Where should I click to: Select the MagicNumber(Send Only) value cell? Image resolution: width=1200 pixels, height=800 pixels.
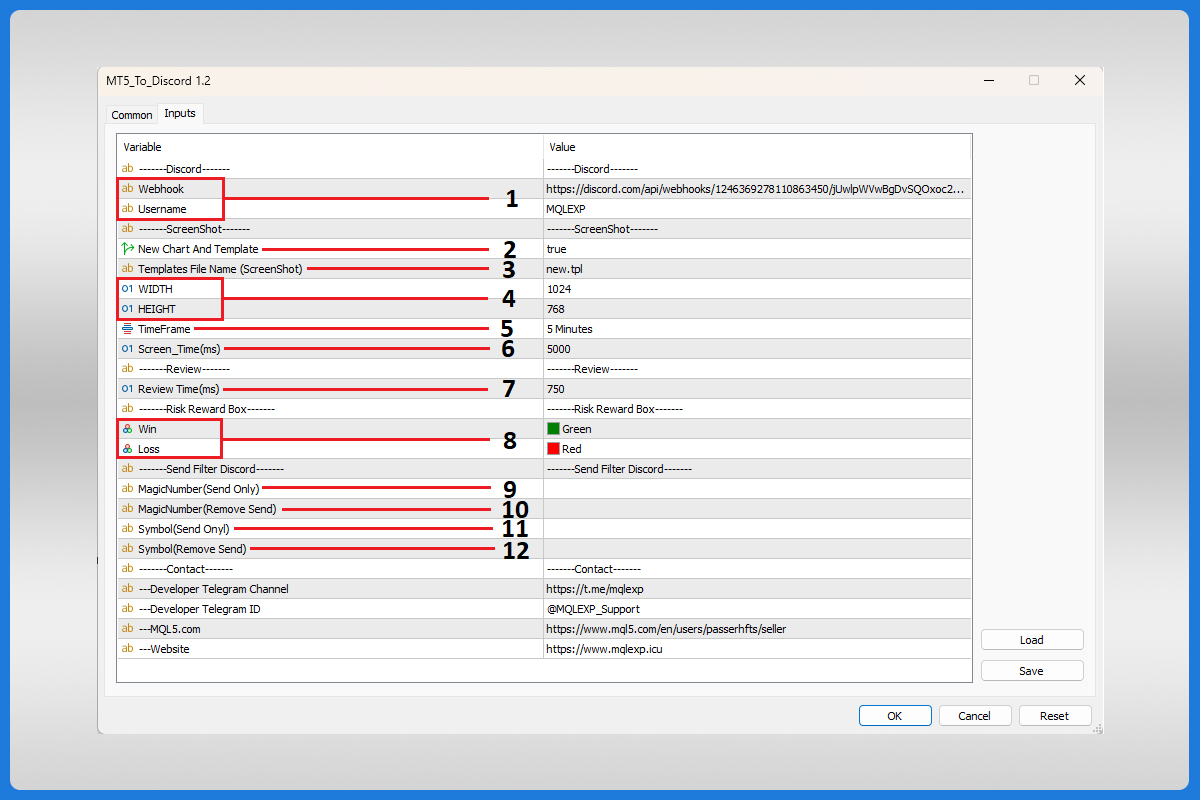756,489
